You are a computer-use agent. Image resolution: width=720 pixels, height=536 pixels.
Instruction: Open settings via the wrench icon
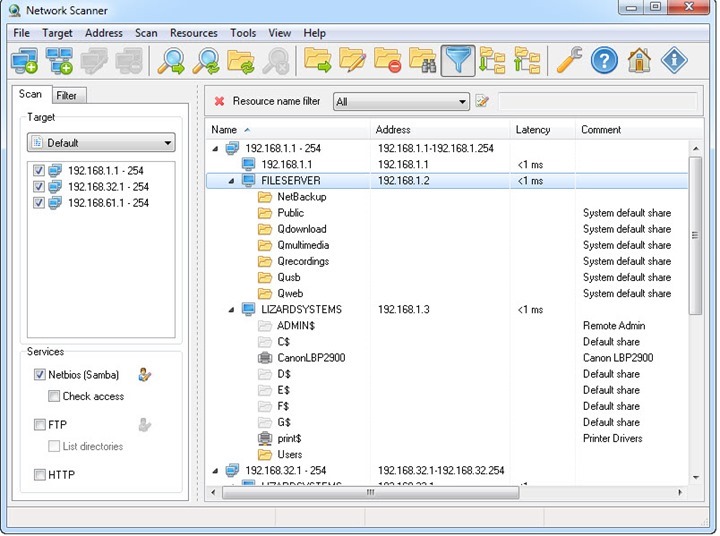coord(569,61)
